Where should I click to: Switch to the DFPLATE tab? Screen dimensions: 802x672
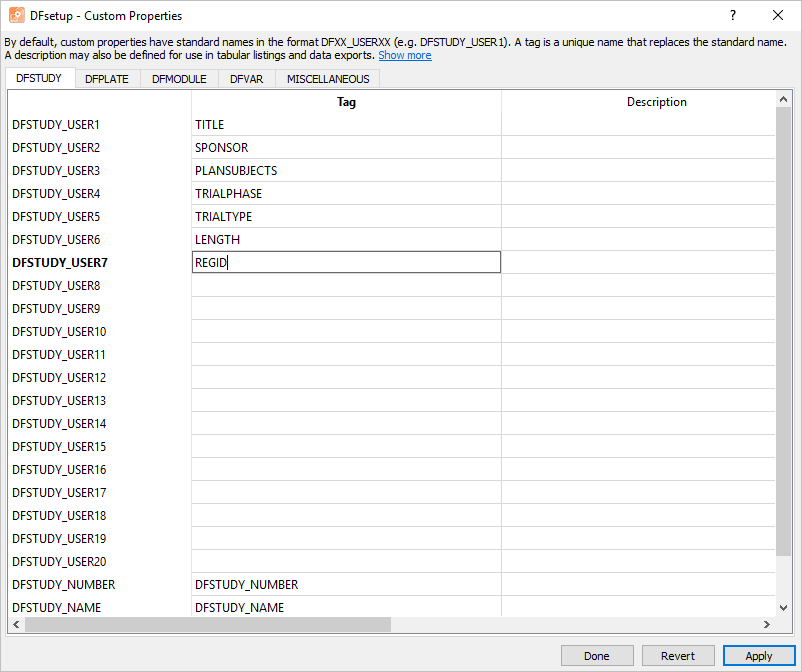click(107, 79)
